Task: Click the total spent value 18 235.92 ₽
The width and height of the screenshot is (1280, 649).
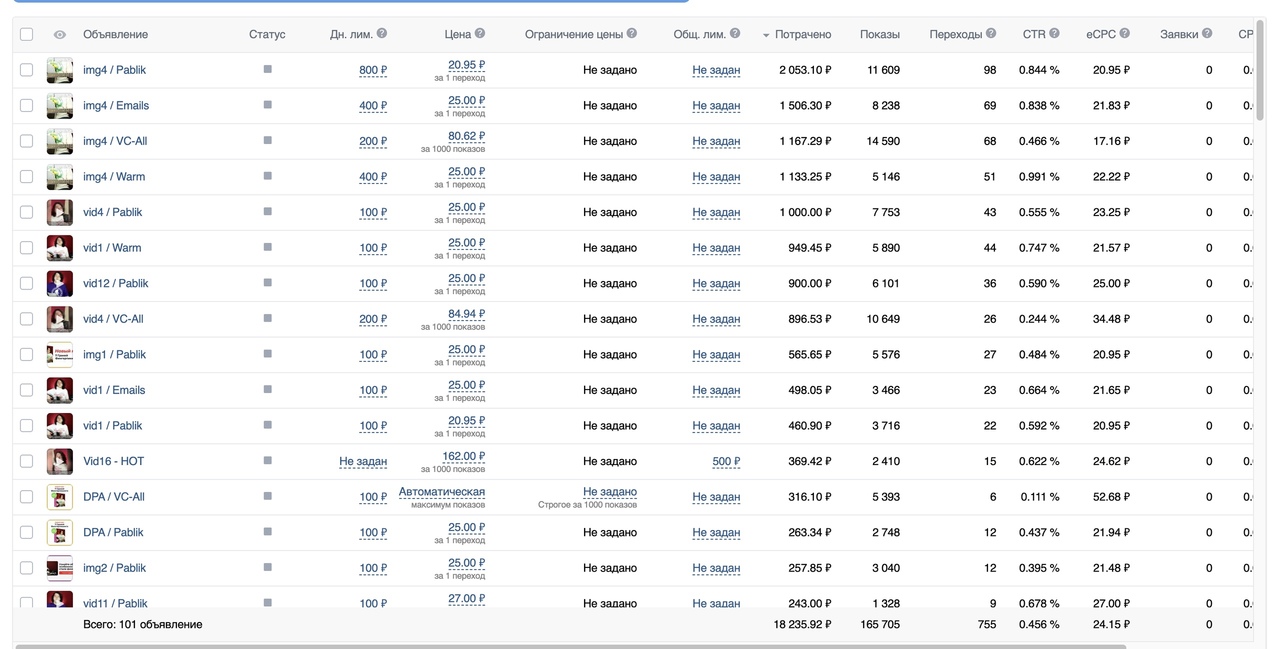Action: 802,624
